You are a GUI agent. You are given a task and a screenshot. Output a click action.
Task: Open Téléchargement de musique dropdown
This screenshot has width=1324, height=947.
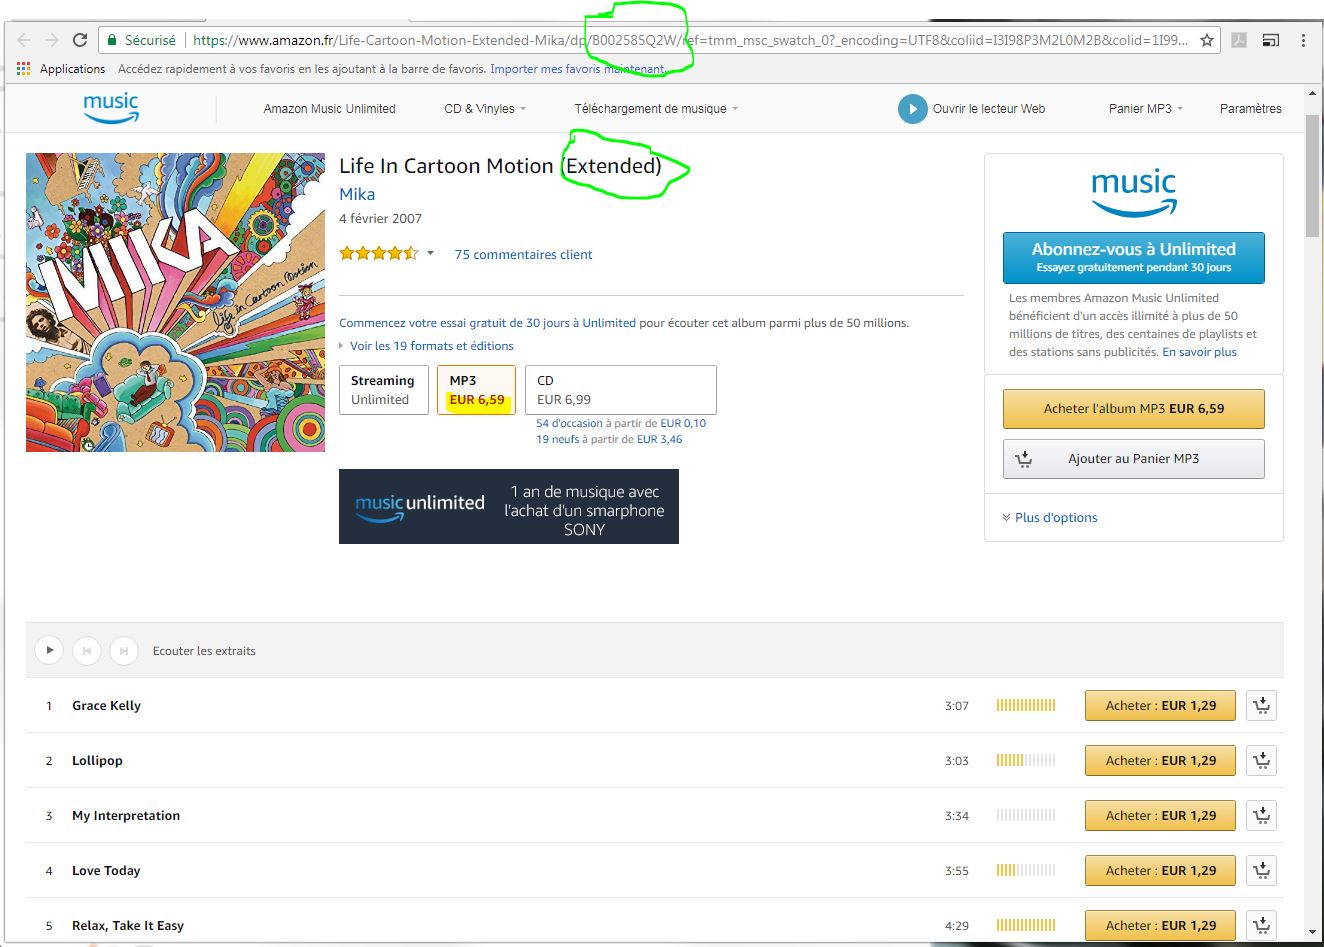(x=656, y=109)
